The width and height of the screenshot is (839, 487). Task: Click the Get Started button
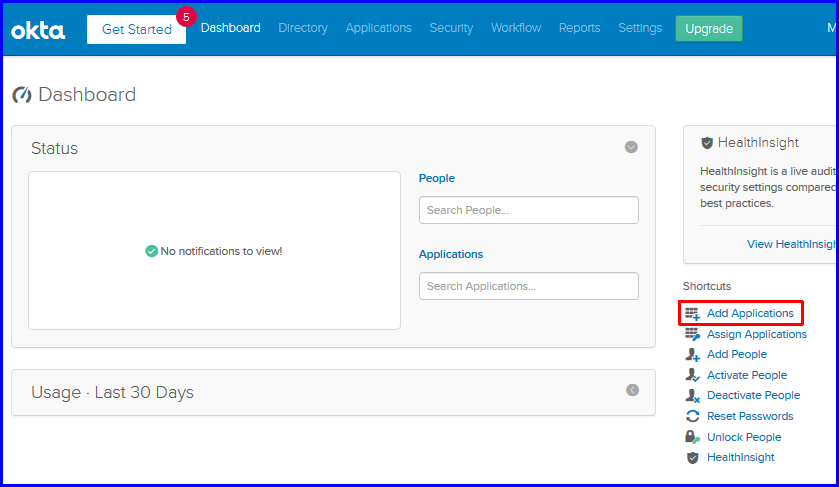coord(136,29)
